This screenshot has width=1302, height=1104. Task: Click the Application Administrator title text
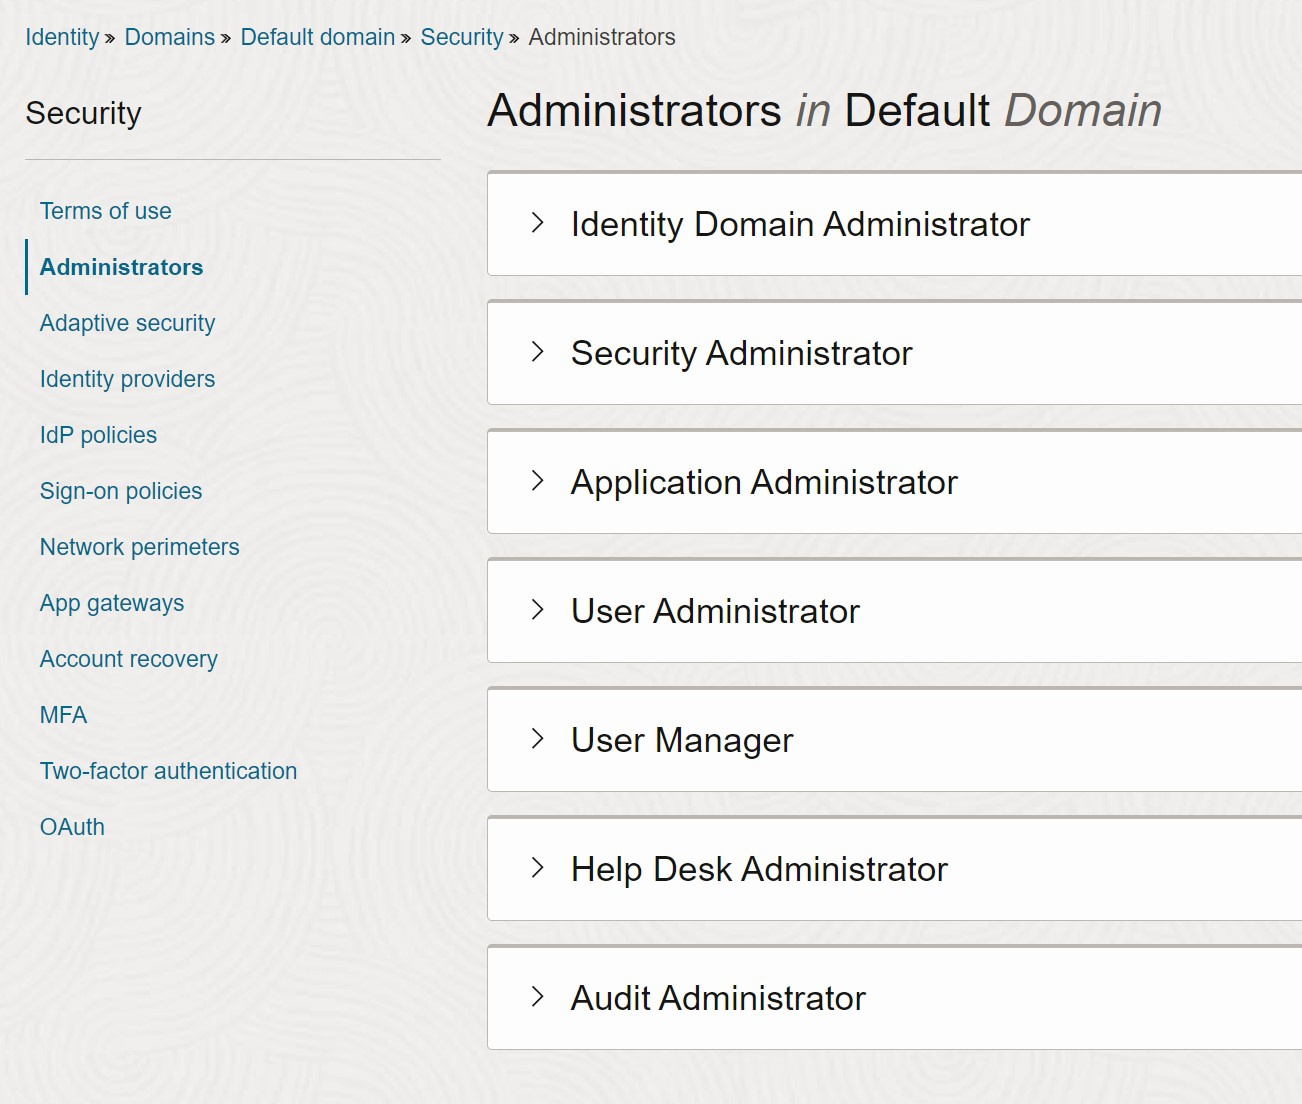coord(764,482)
